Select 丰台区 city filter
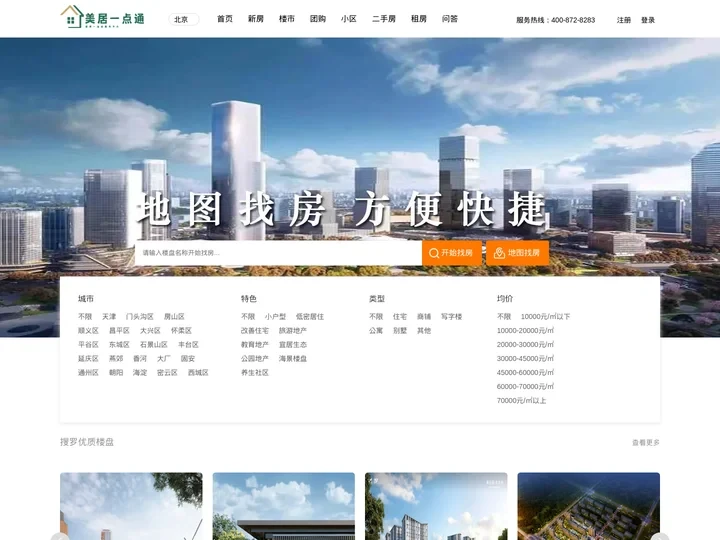This screenshot has height=540, width=720. coord(188,344)
